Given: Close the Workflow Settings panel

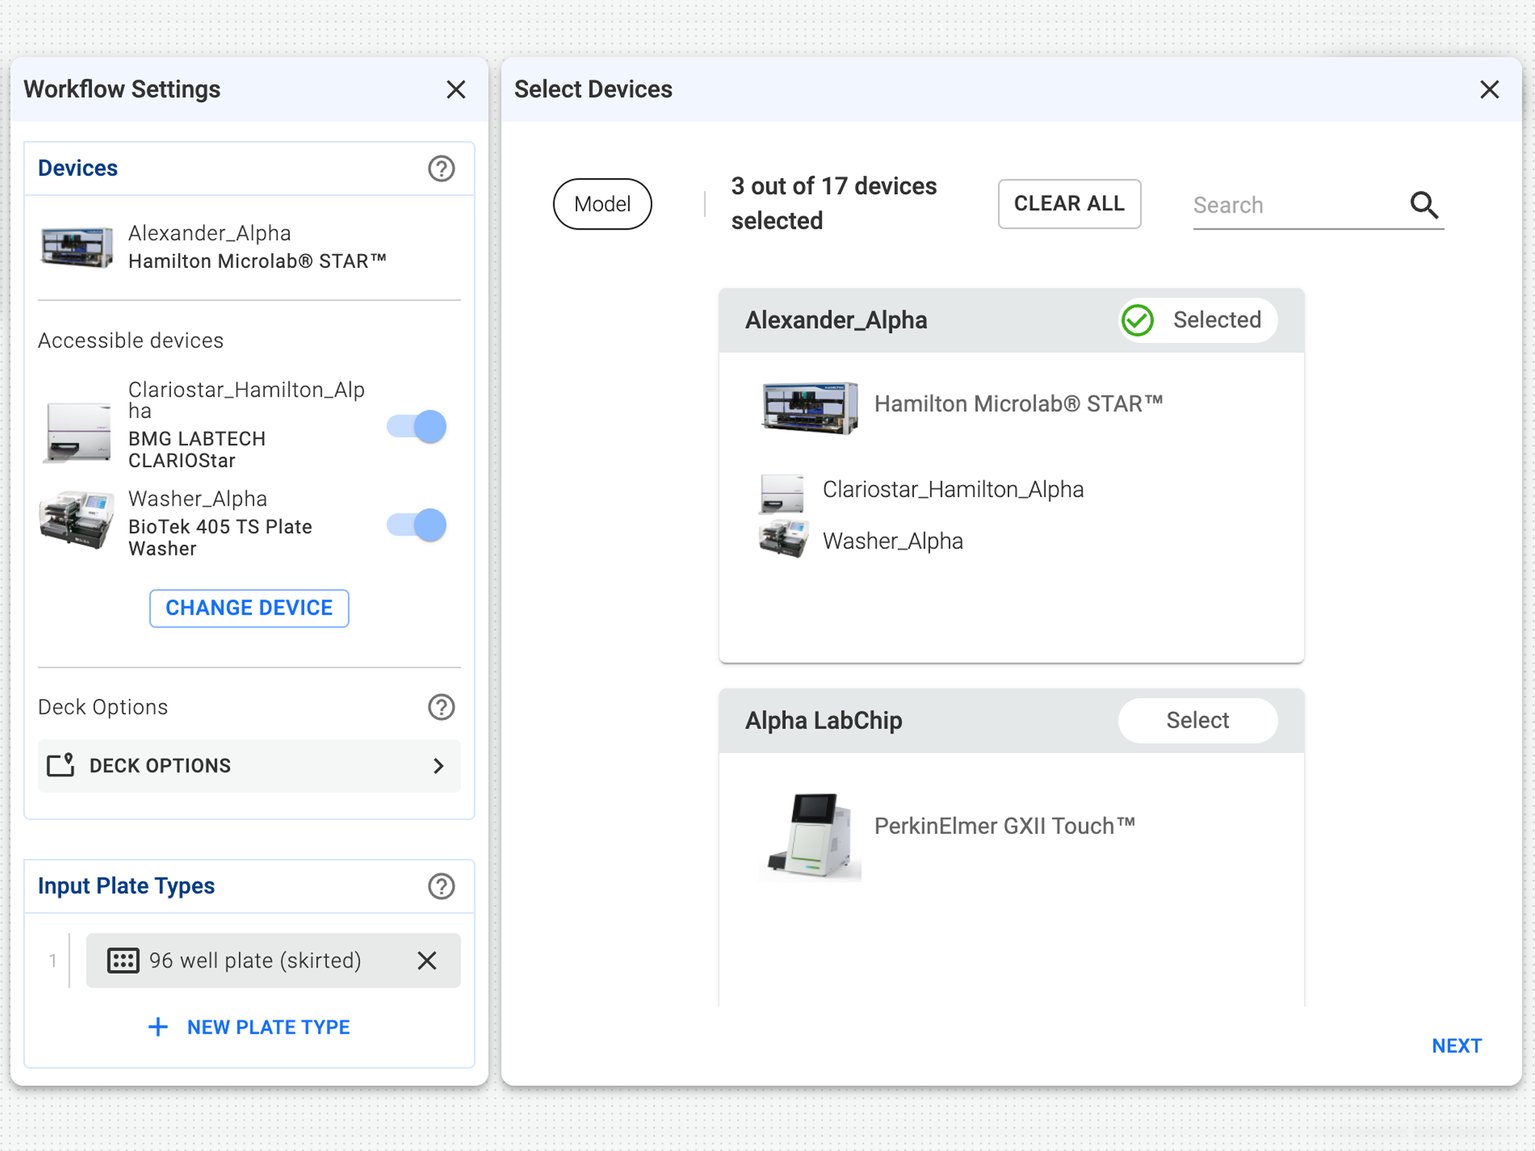Looking at the screenshot, I should pyautogui.click(x=456, y=90).
